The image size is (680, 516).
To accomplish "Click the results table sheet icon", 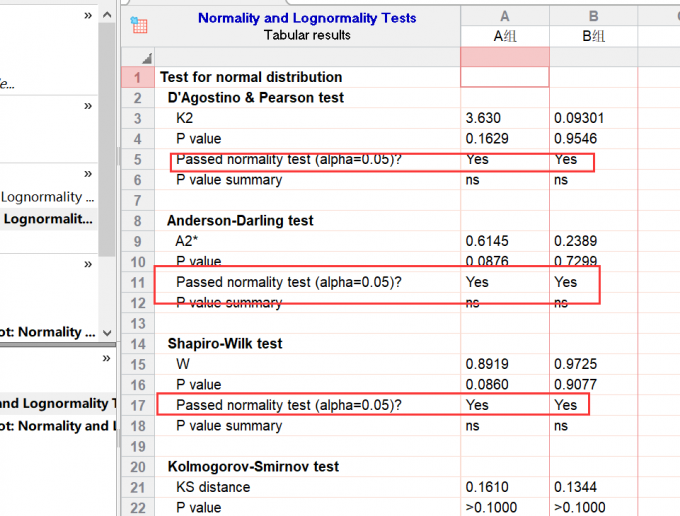I will click(139, 26).
